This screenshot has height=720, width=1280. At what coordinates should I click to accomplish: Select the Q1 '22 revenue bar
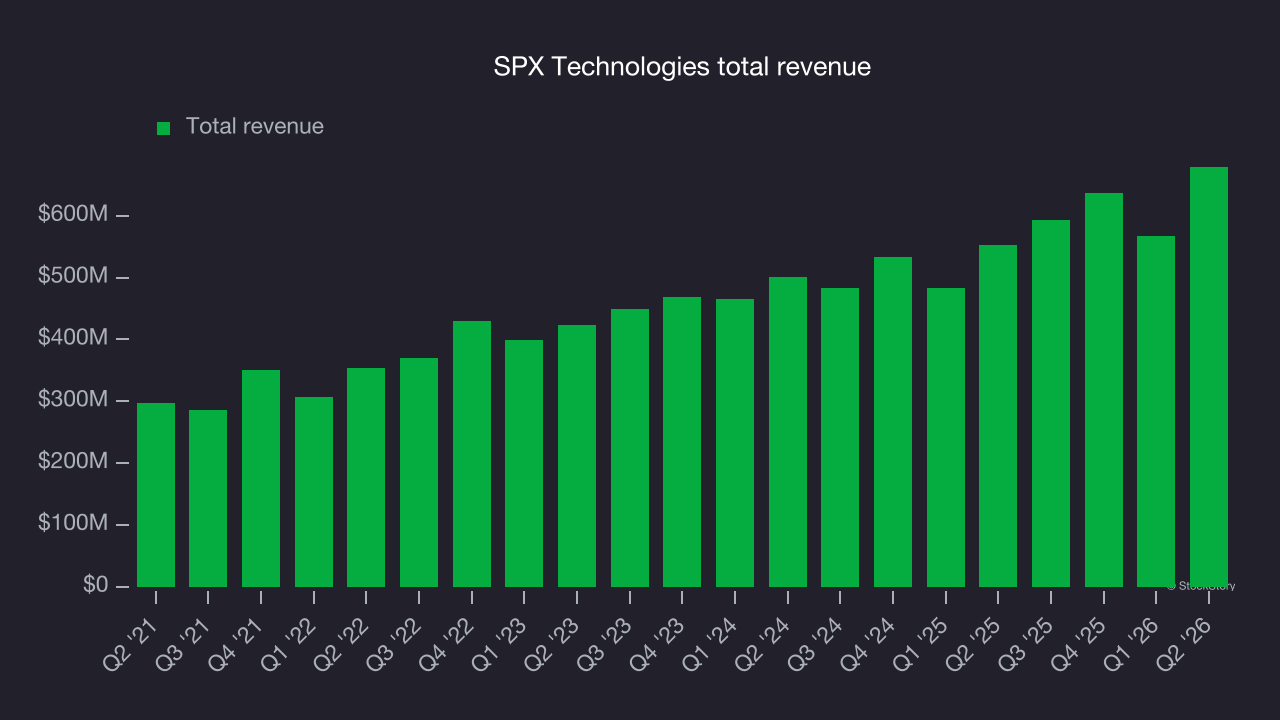(x=314, y=492)
